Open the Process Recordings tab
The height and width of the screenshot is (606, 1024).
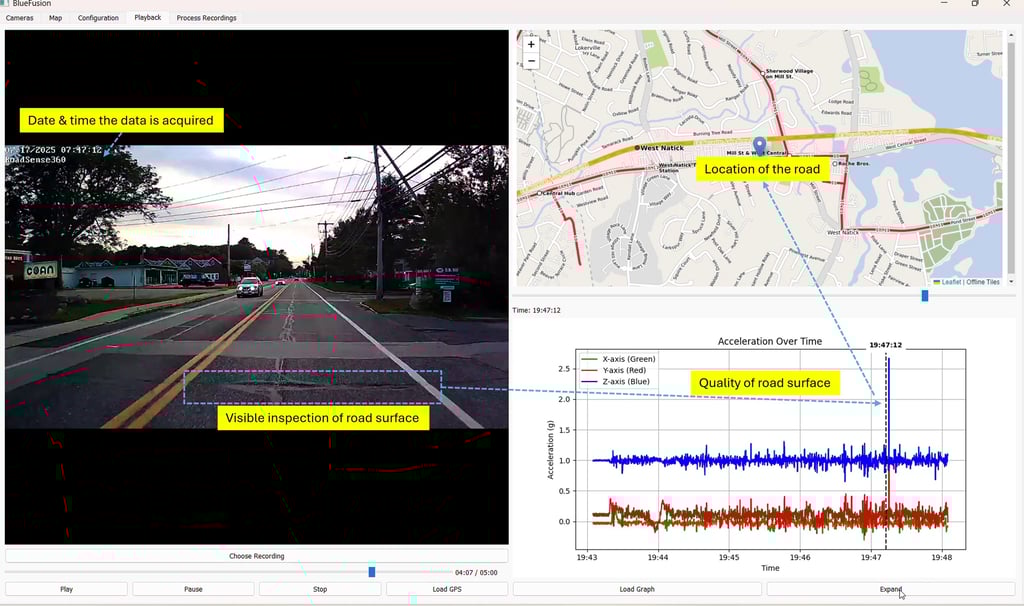(206, 18)
